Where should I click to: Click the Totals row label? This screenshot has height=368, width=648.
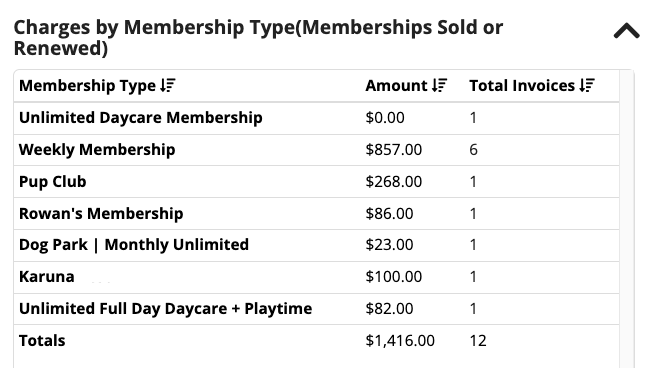[42, 341]
